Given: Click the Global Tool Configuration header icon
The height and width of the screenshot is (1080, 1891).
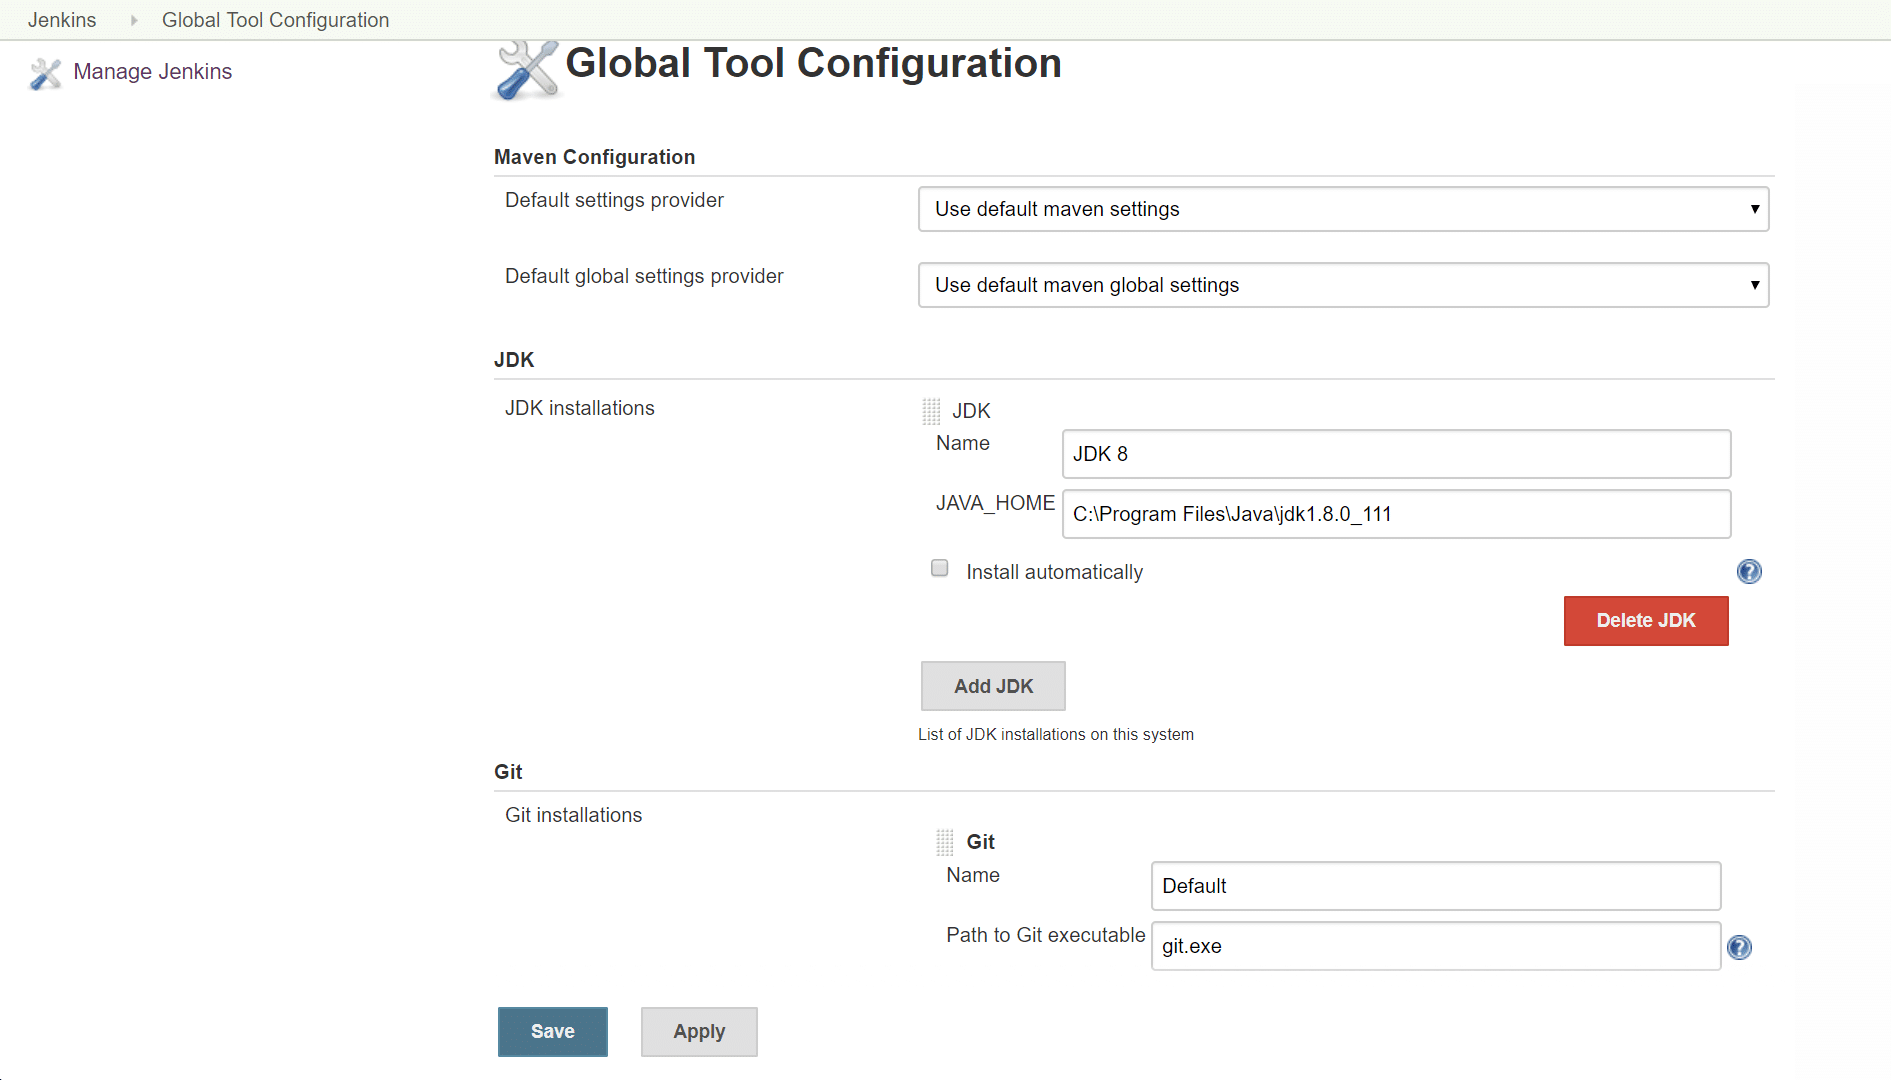Looking at the screenshot, I should (526, 70).
